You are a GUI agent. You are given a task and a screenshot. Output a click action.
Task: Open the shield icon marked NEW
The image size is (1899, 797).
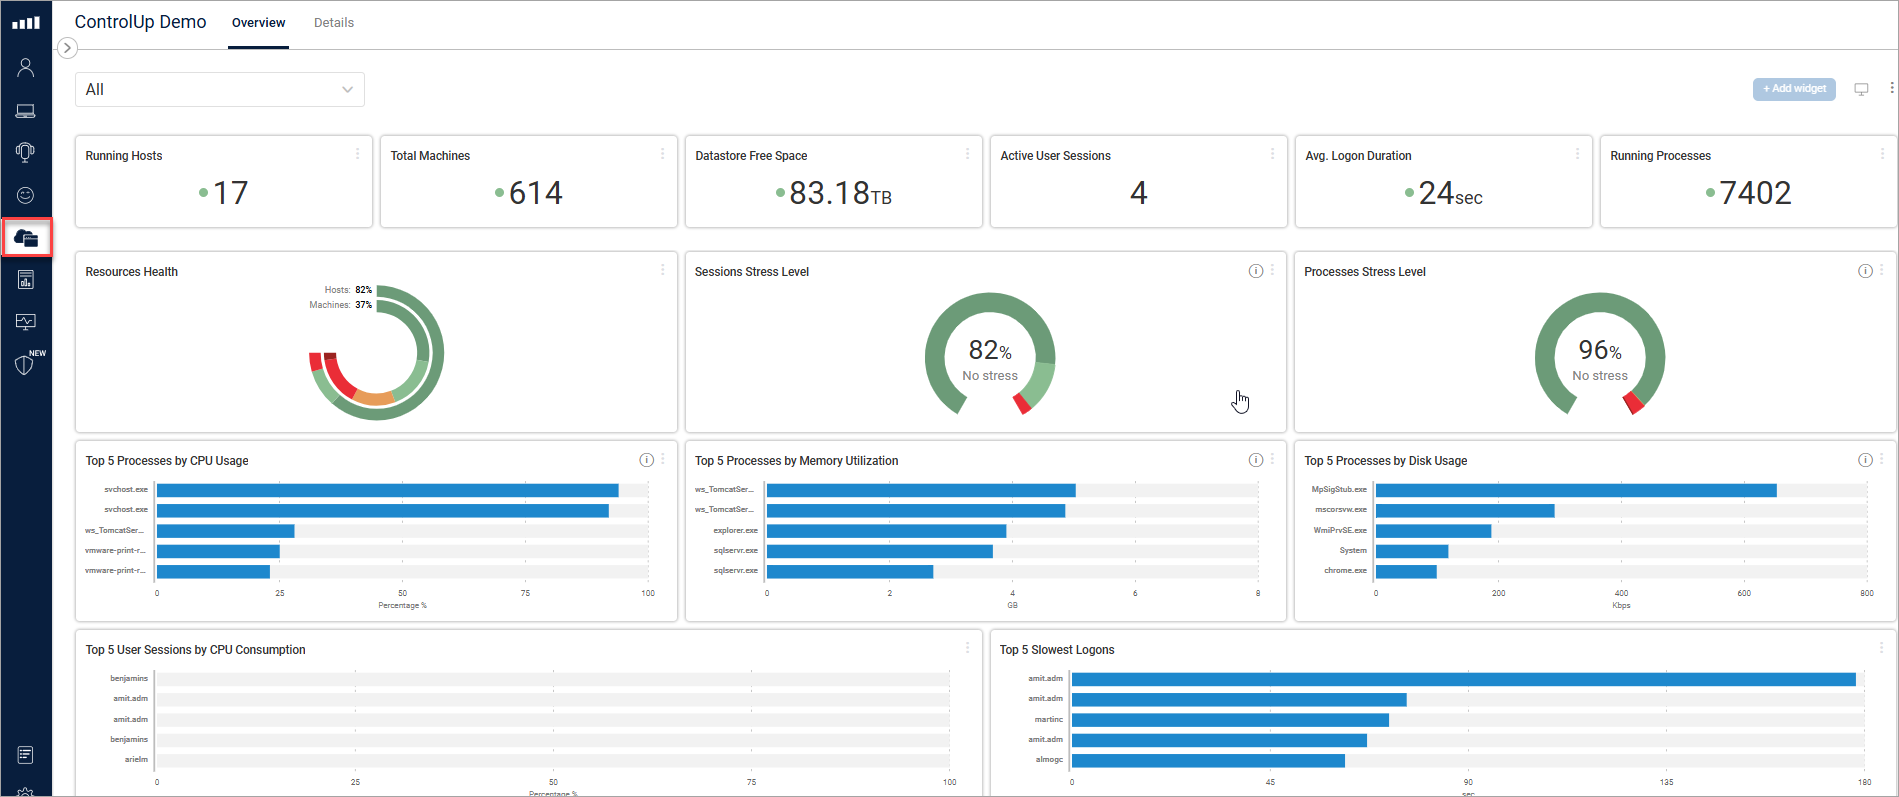coord(26,365)
